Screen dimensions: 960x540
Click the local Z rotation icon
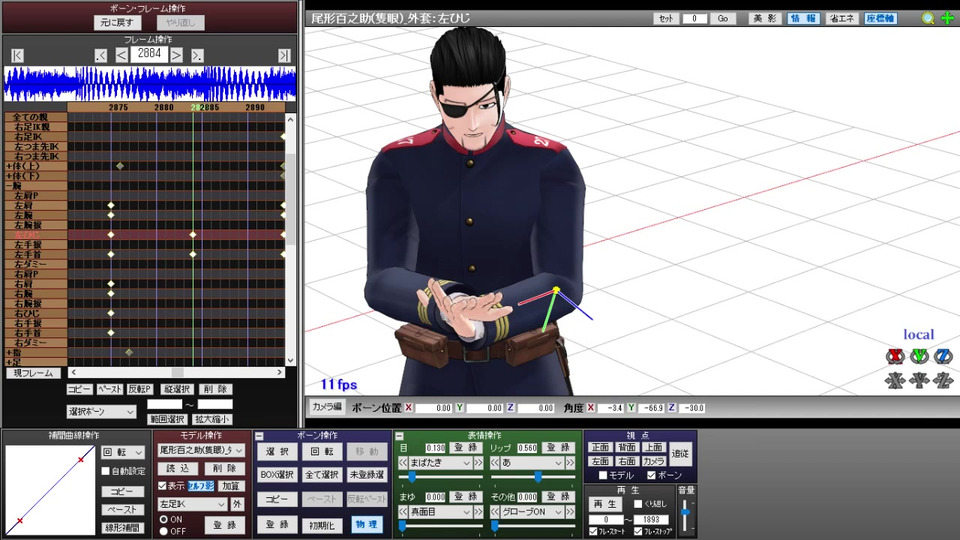943,356
